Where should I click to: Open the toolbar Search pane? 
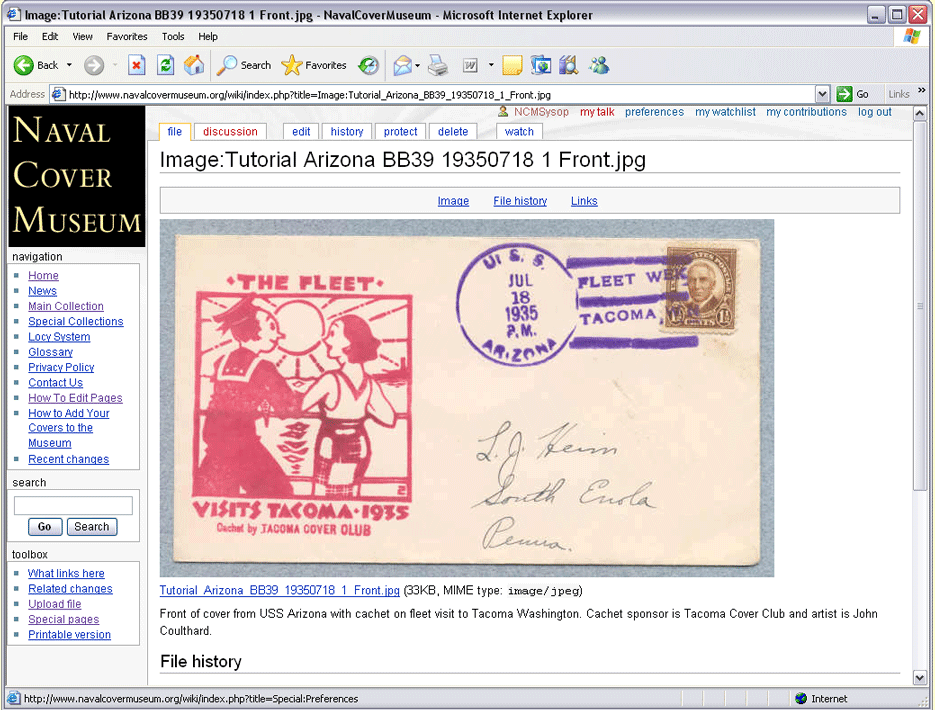[244, 65]
